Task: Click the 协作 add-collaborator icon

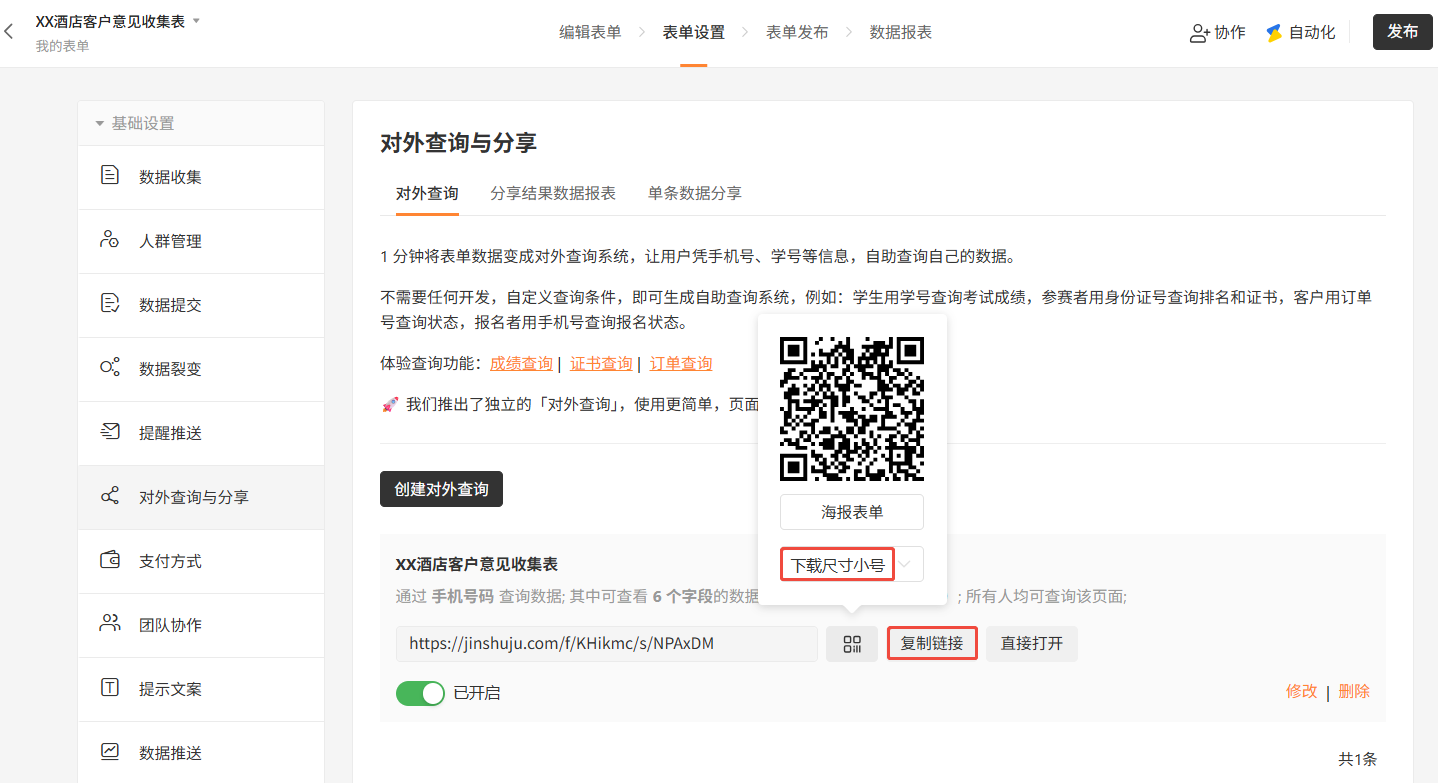Action: 1200,33
